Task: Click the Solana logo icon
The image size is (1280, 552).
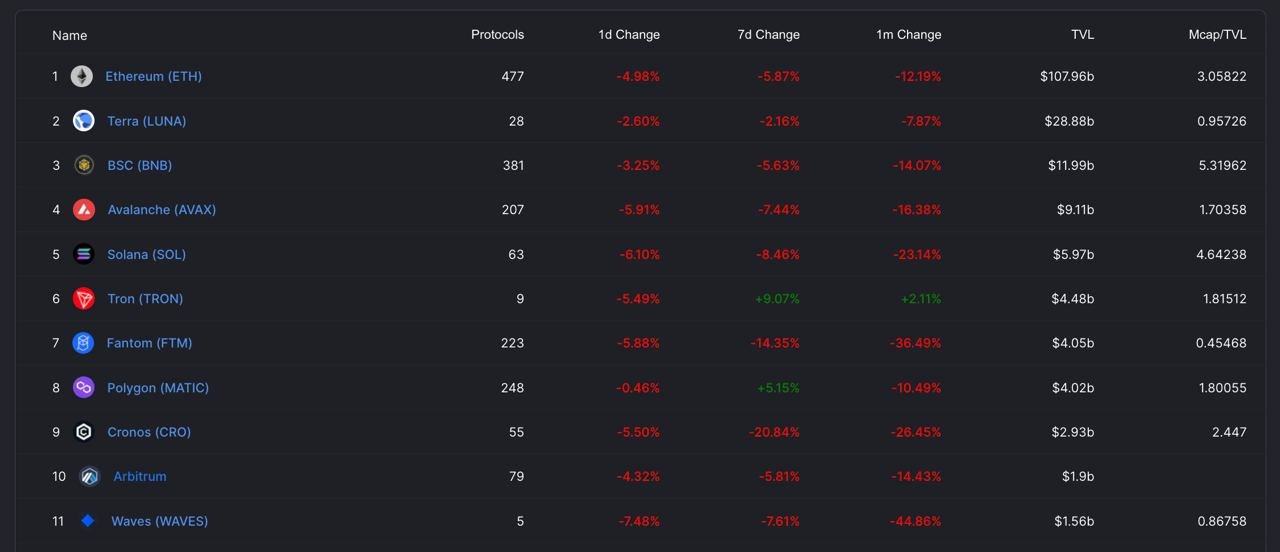Action: pos(84,254)
